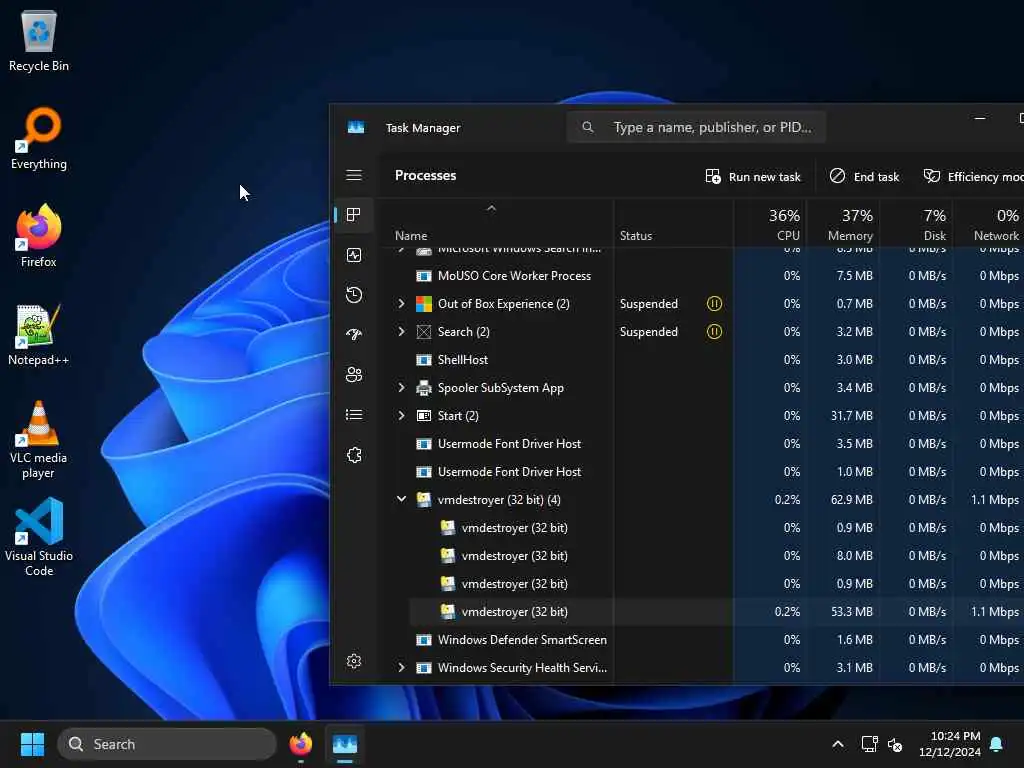Expand the Start (2) process group
This screenshot has width=1024, height=768.
[401, 416]
